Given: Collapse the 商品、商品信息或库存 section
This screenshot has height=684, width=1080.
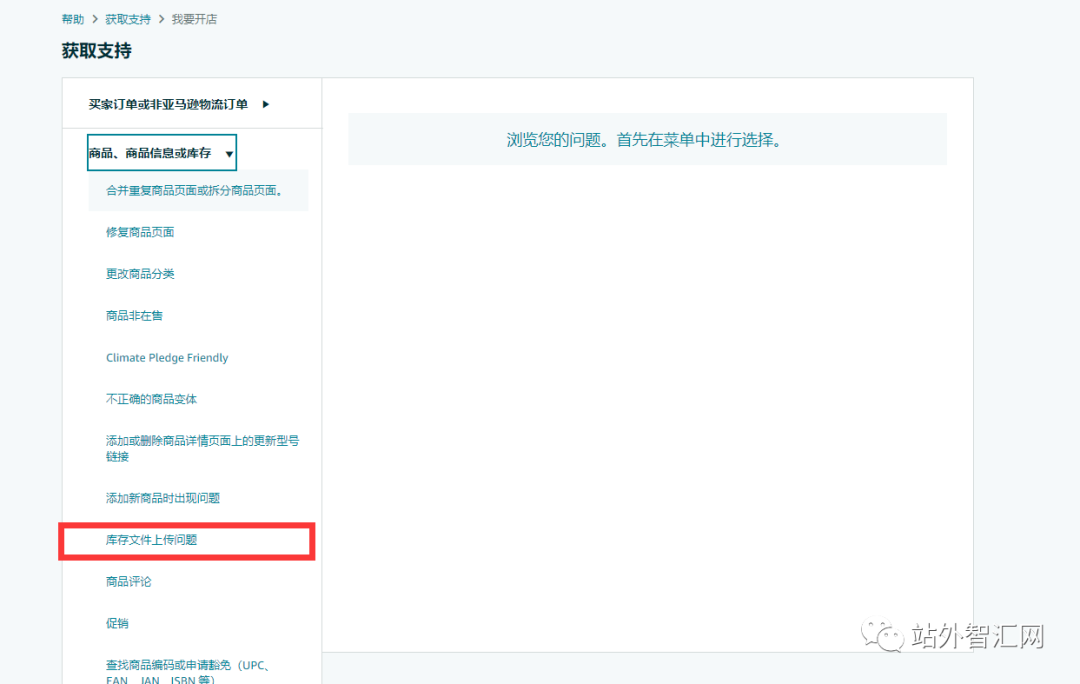Looking at the screenshot, I should click(162, 153).
